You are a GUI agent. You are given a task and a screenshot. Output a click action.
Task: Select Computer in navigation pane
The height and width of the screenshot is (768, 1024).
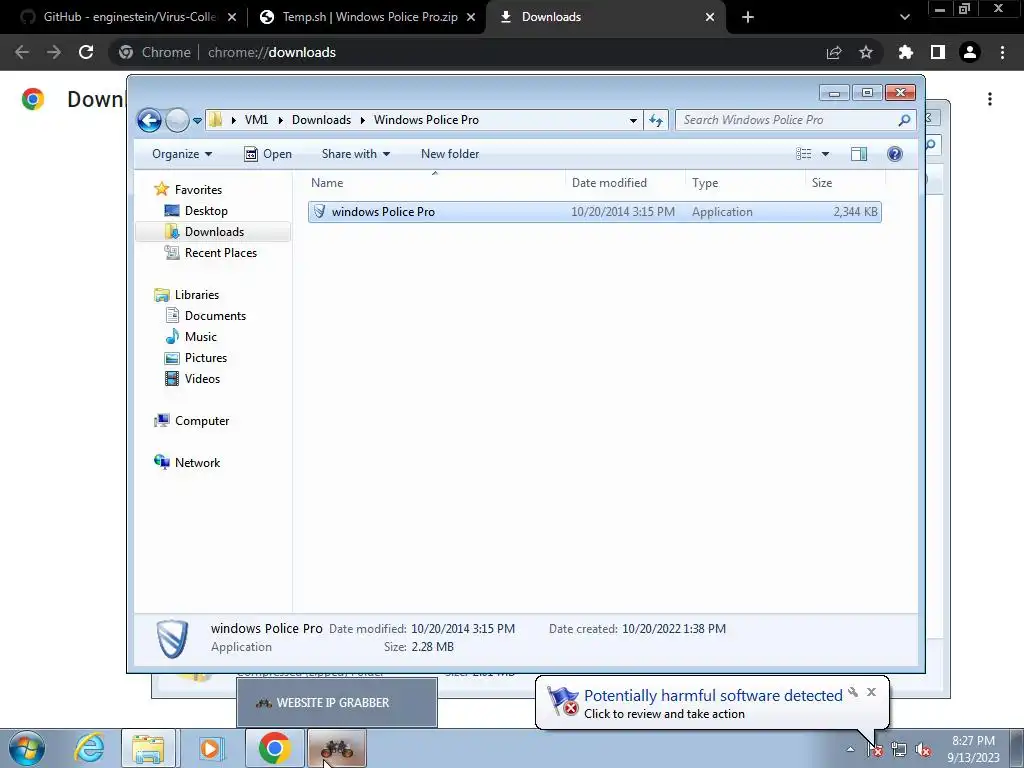click(202, 421)
